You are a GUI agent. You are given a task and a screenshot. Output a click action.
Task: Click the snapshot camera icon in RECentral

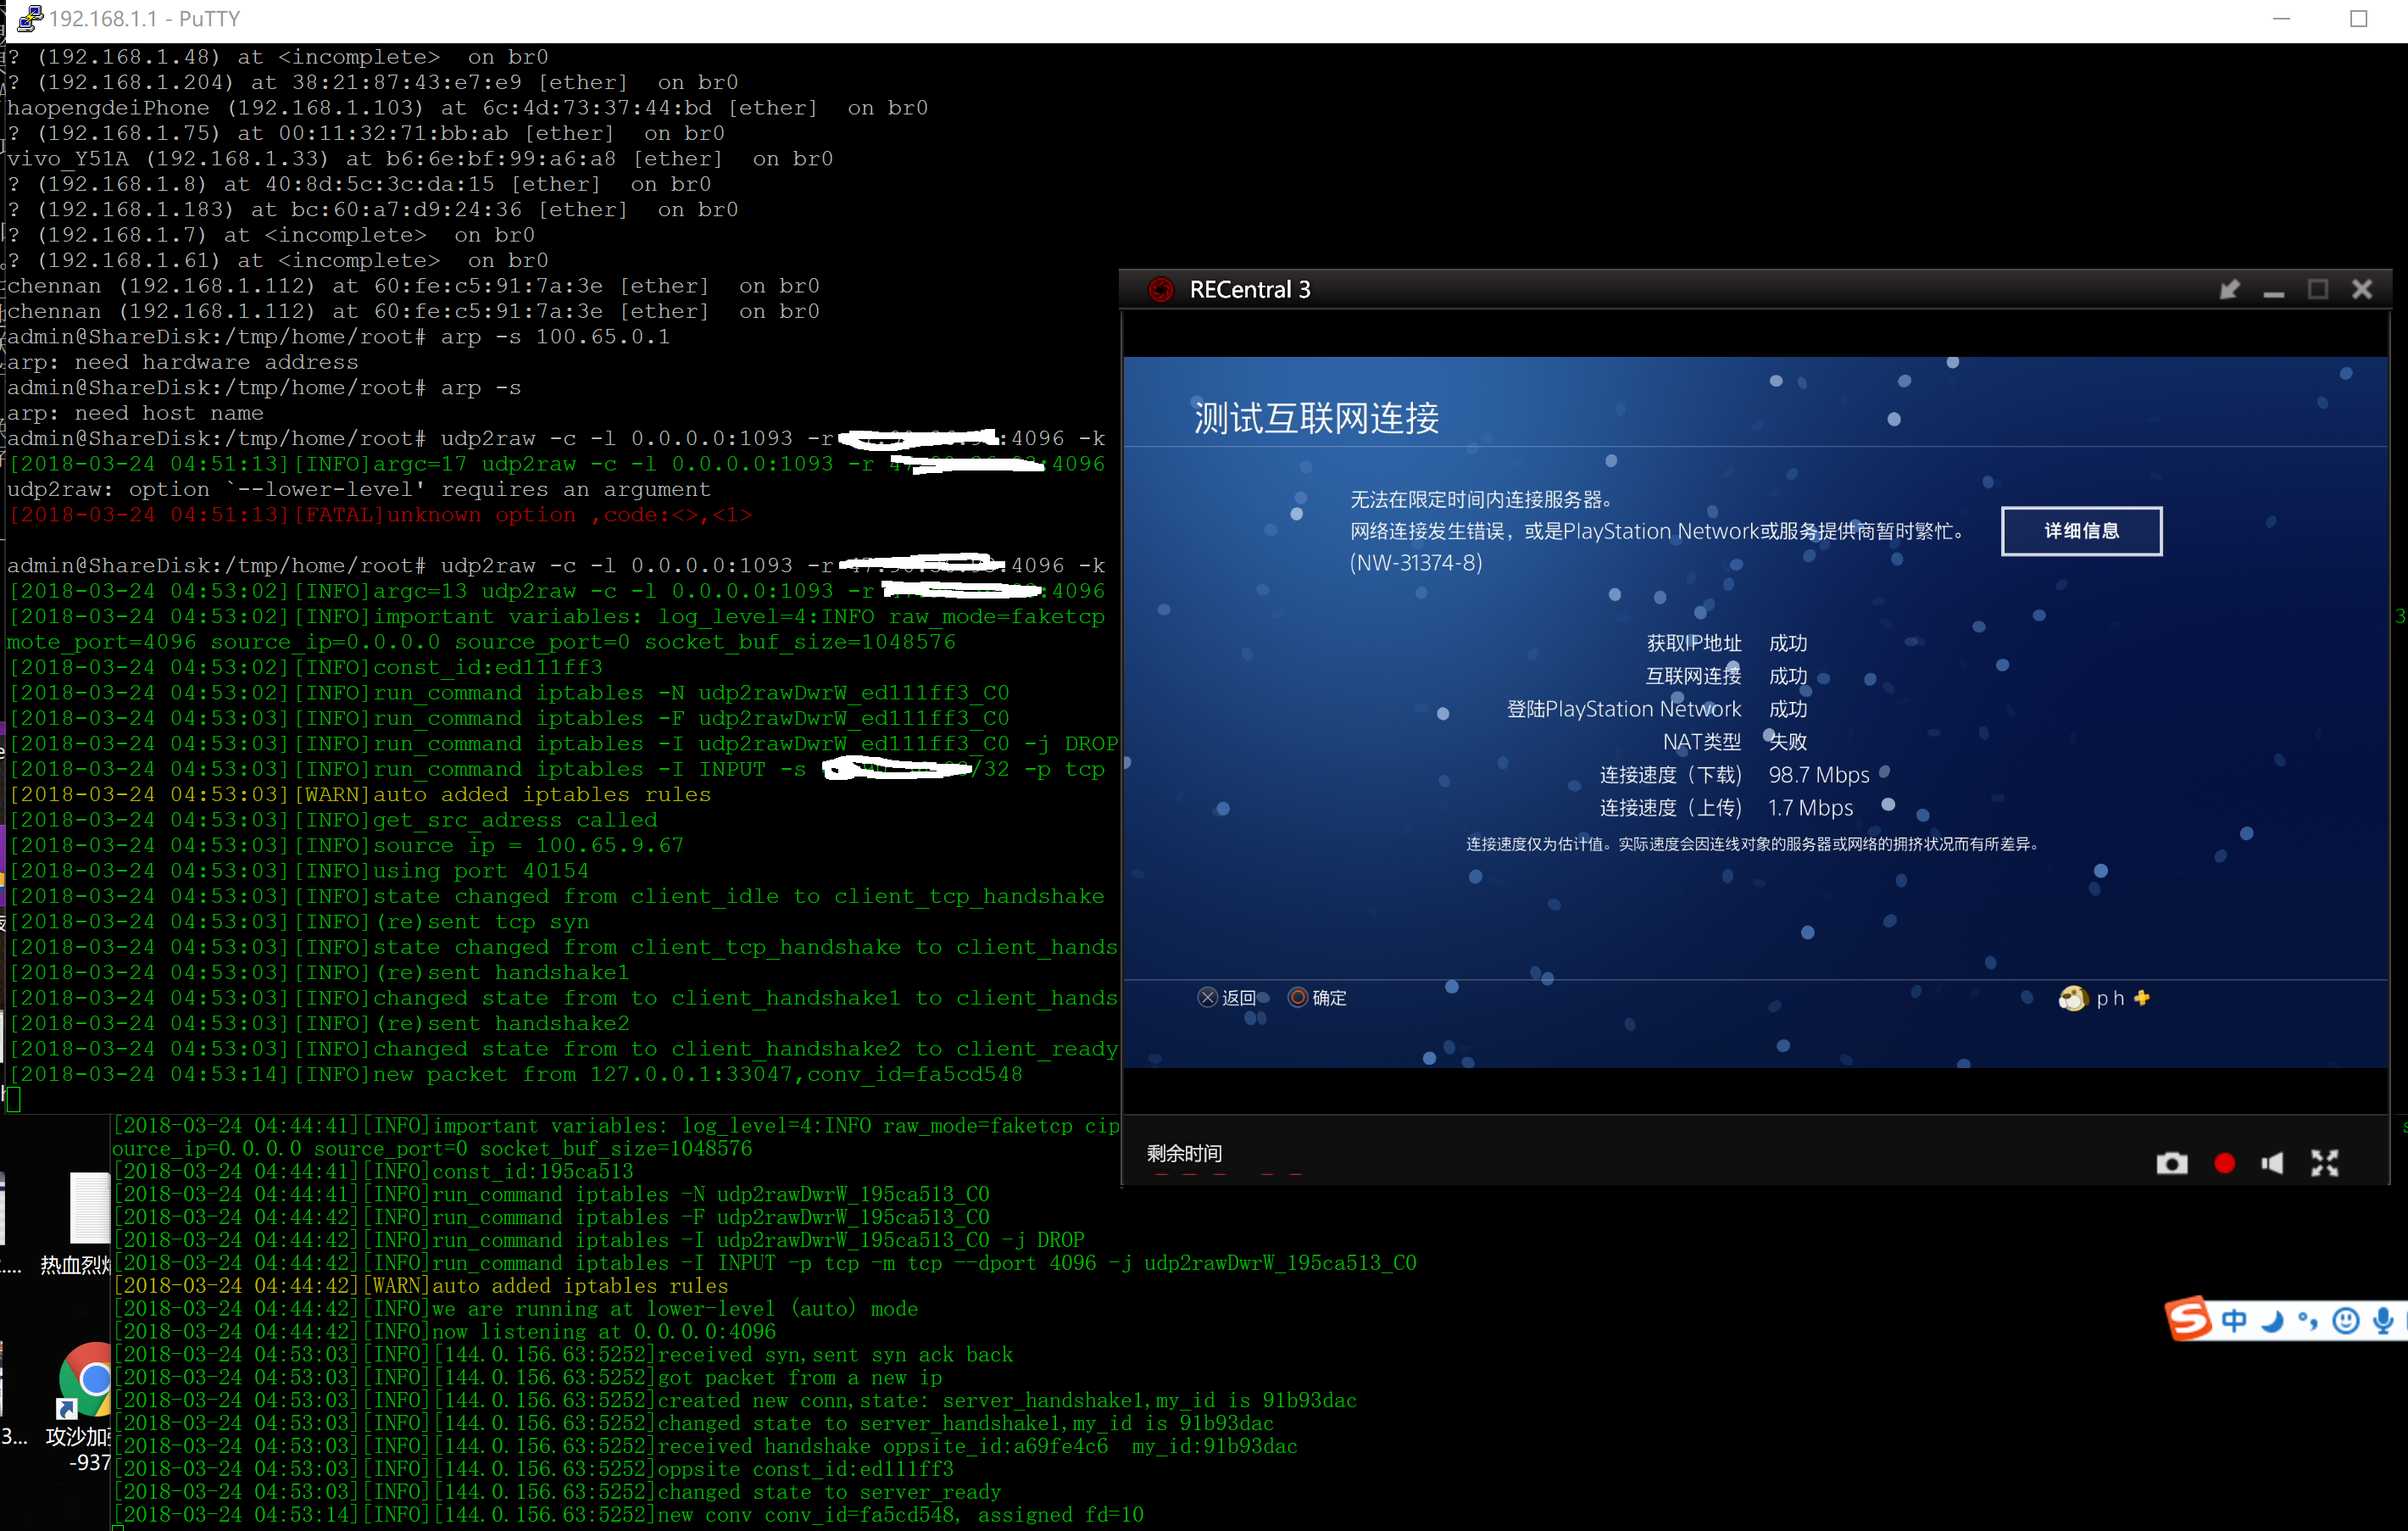pos(2171,1163)
